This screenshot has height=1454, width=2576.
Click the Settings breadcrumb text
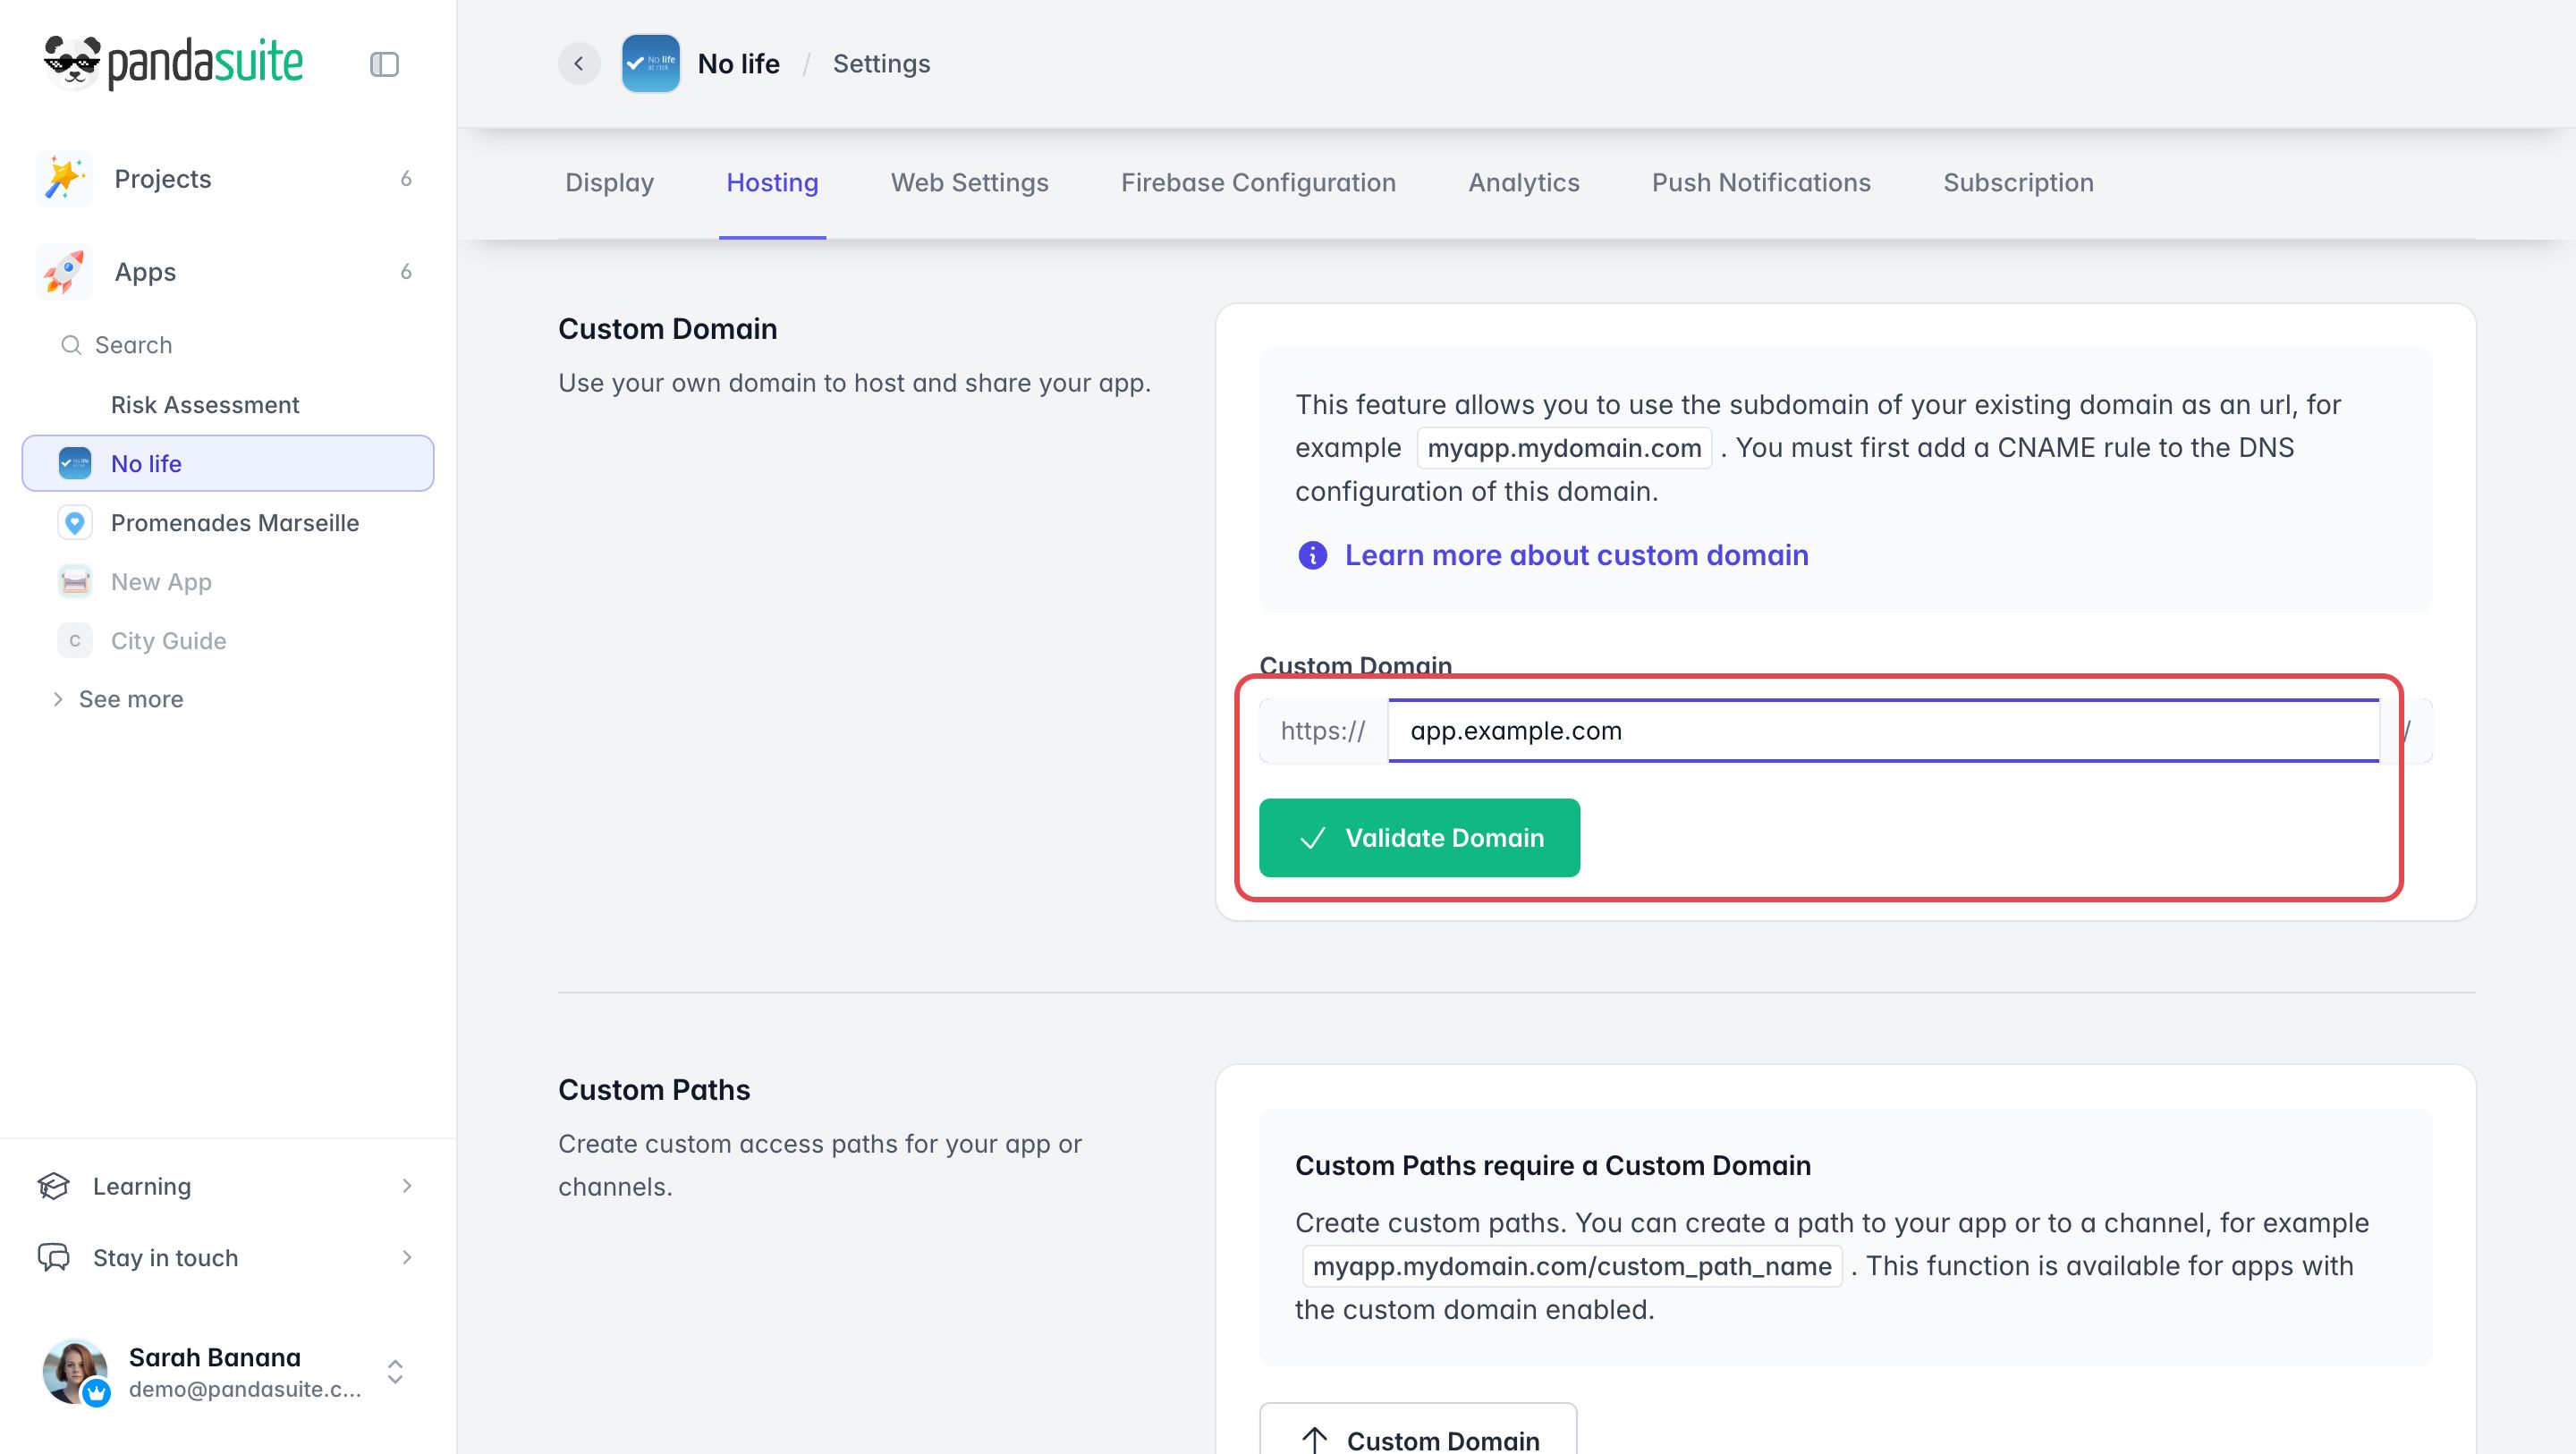[881, 64]
